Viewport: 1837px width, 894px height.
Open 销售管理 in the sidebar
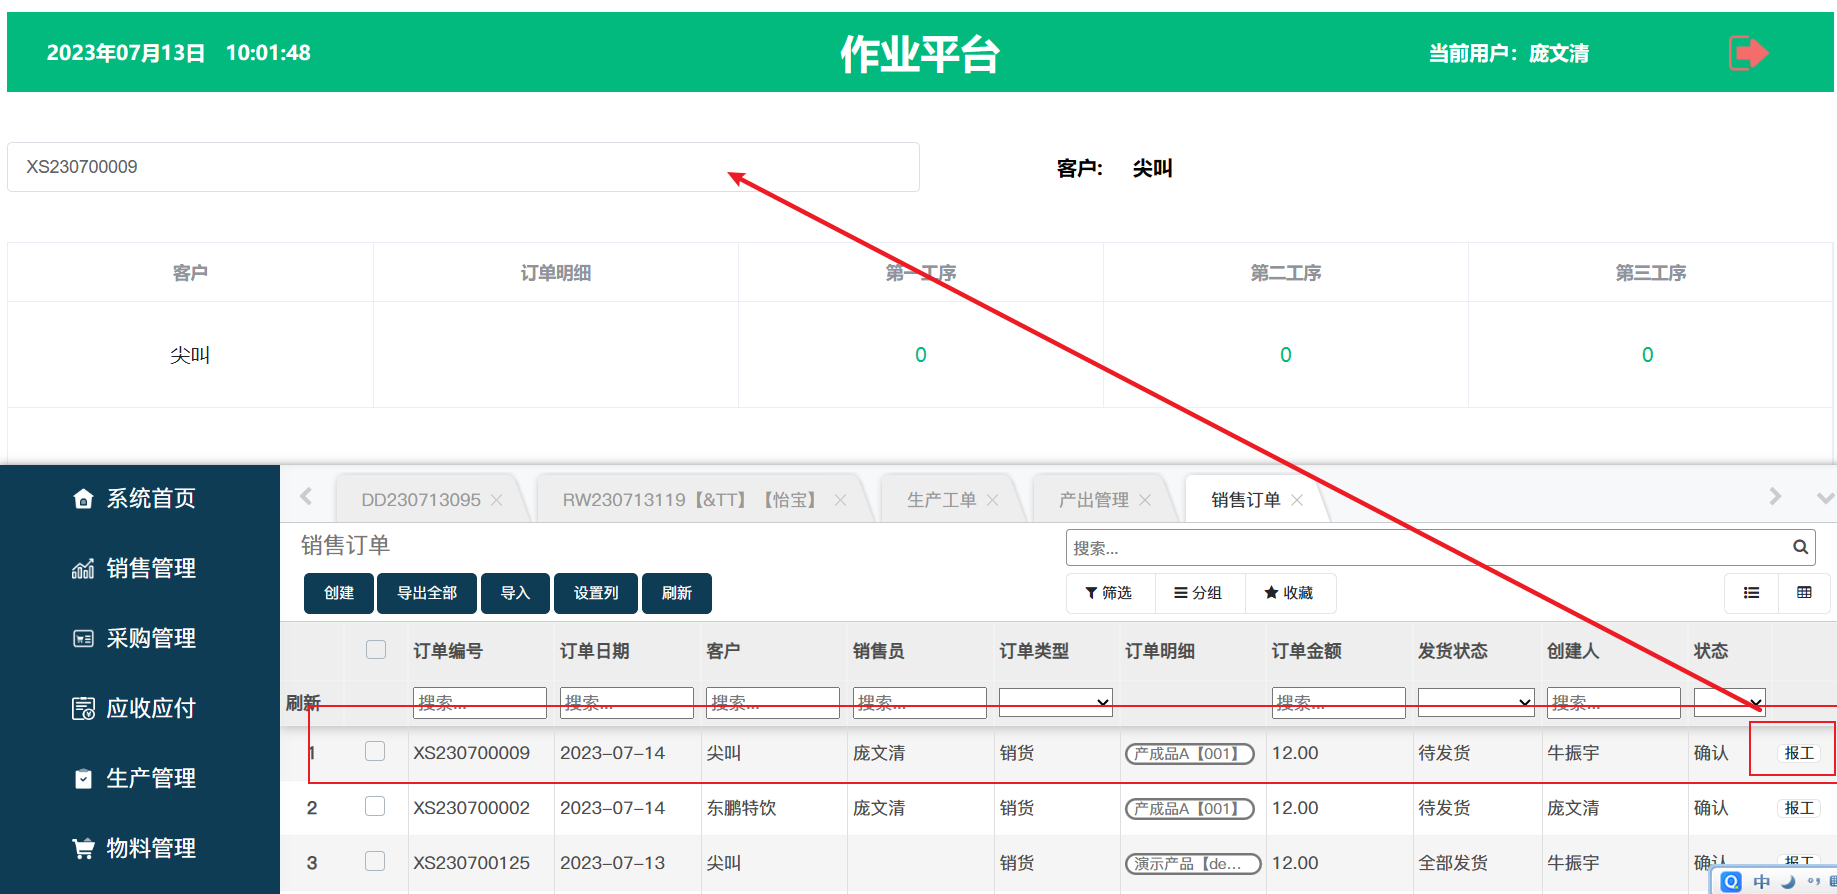pos(134,568)
